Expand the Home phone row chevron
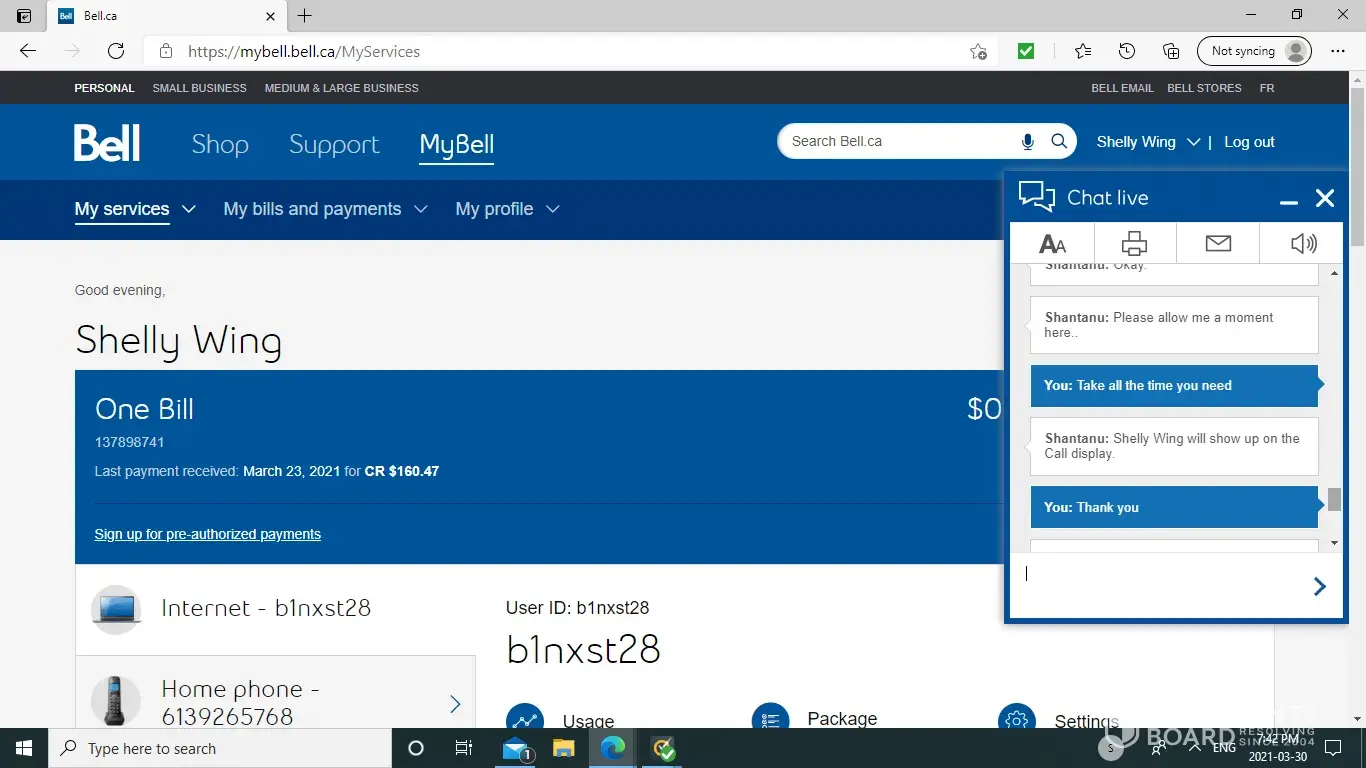This screenshot has height=768, width=1366. (x=455, y=704)
